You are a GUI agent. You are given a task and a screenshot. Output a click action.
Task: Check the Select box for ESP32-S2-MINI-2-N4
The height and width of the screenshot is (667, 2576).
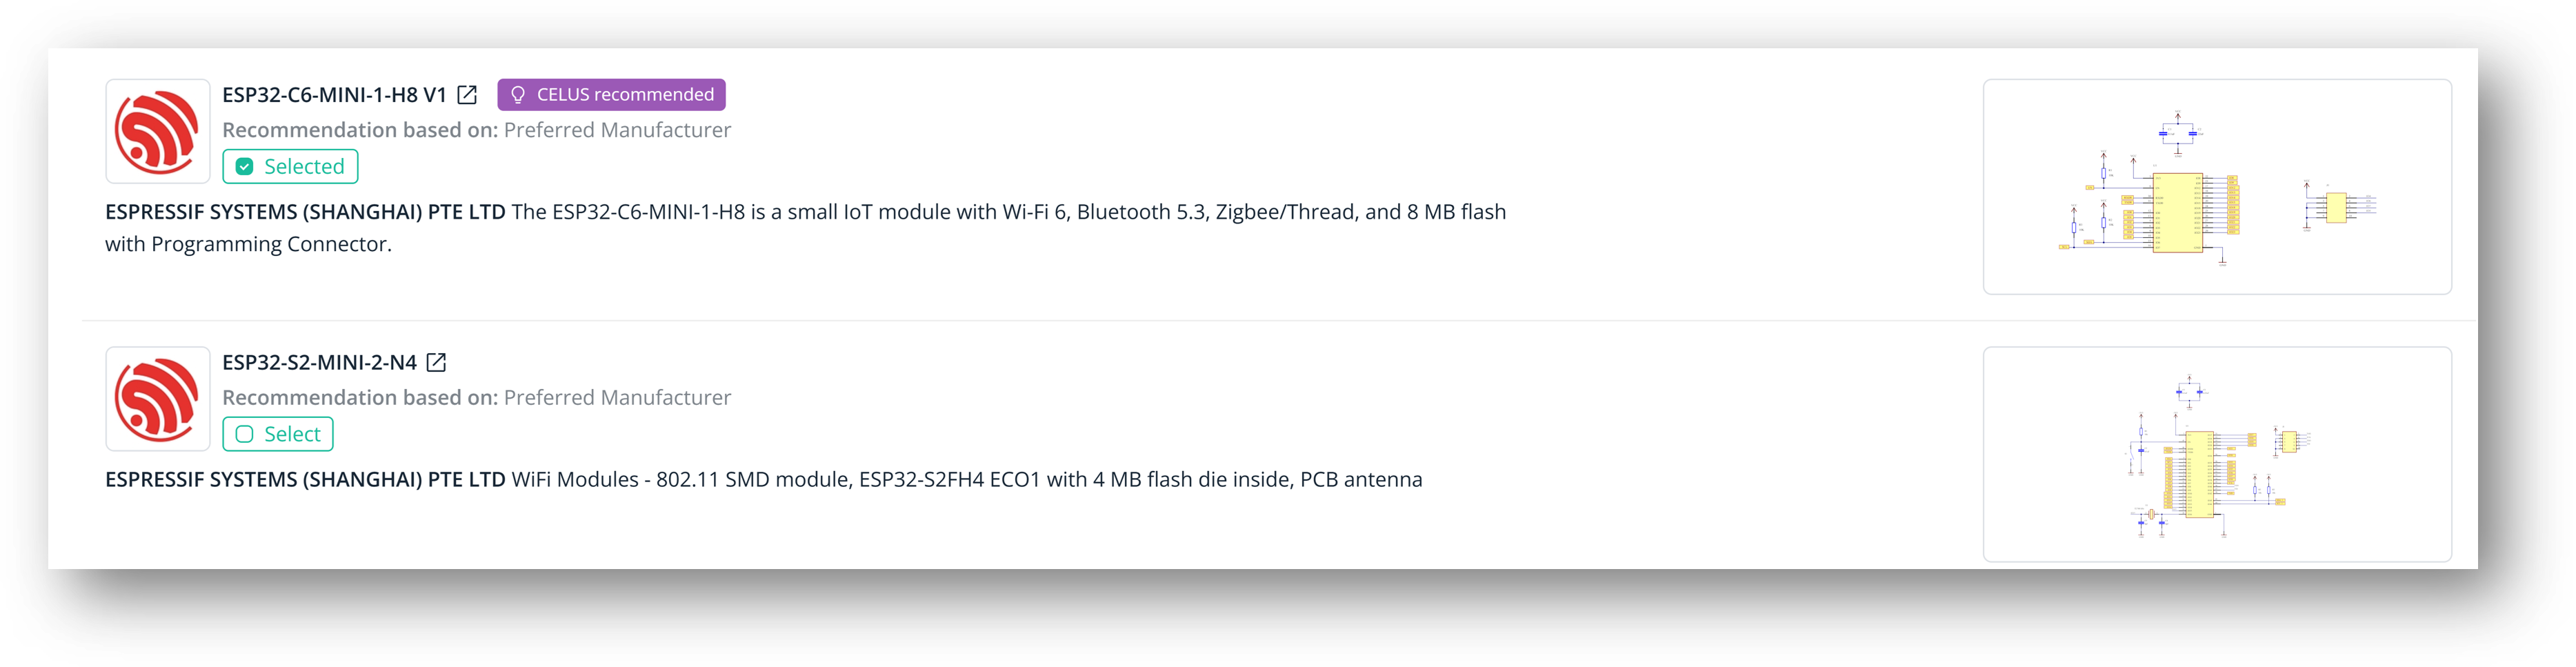pyautogui.click(x=245, y=434)
